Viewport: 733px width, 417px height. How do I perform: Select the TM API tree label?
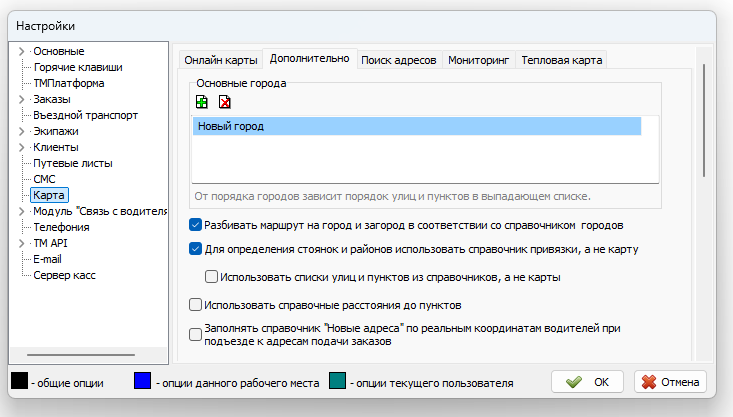point(50,243)
